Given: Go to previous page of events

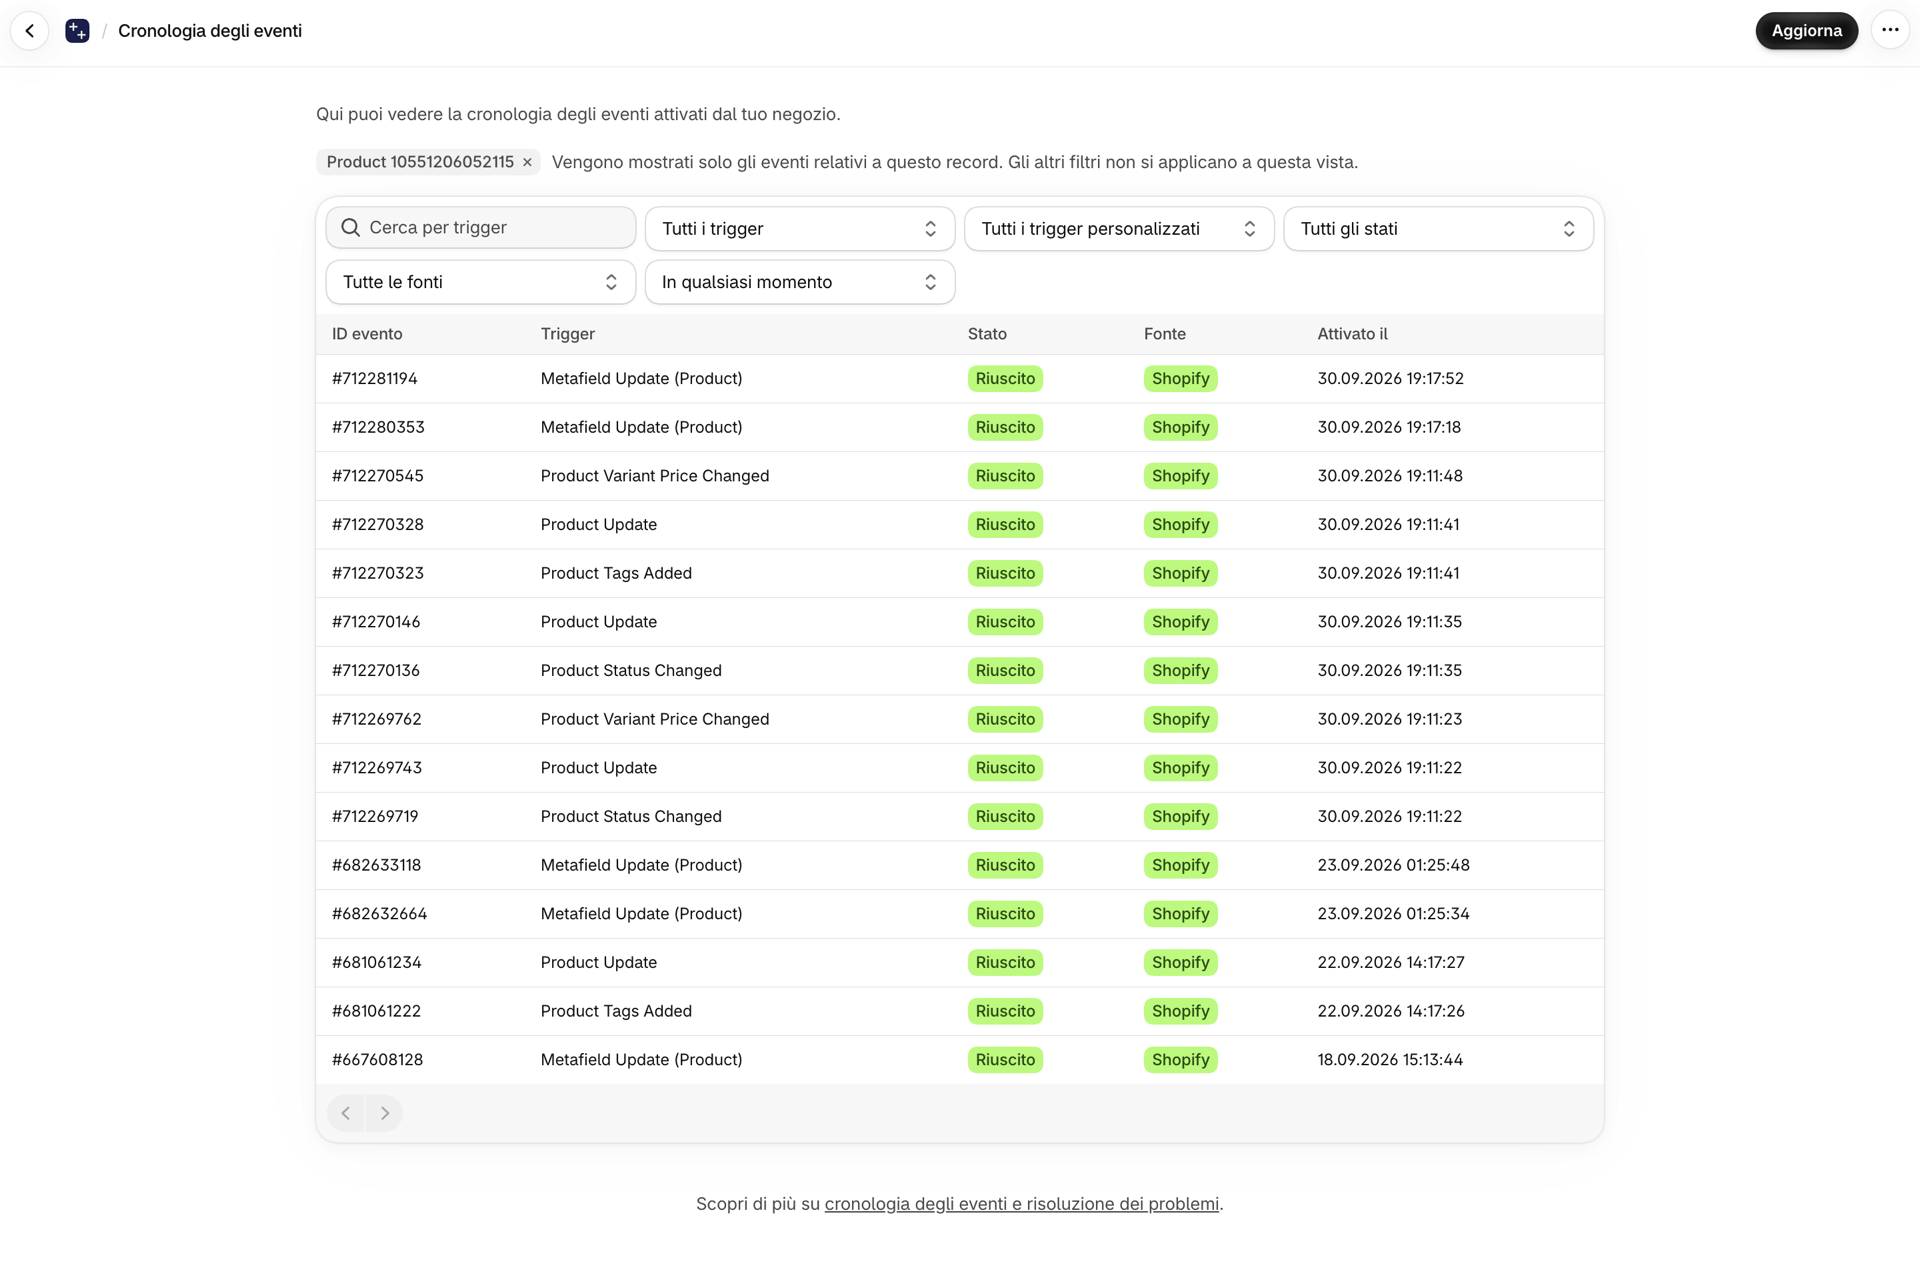Looking at the screenshot, I should tap(346, 1113).
